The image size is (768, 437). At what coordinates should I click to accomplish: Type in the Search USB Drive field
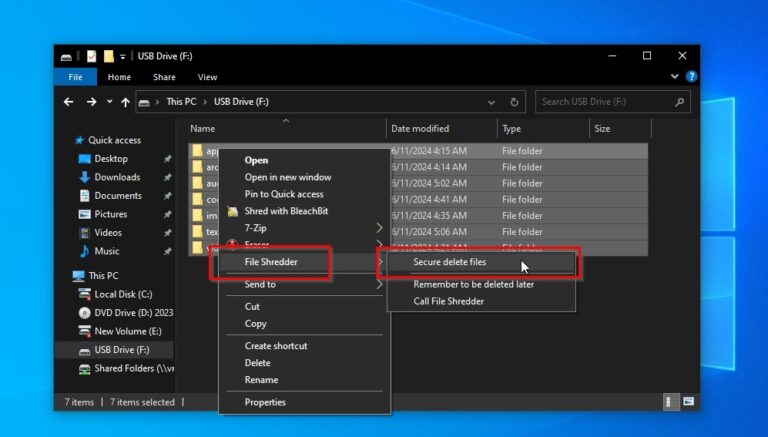pos(603,102)
